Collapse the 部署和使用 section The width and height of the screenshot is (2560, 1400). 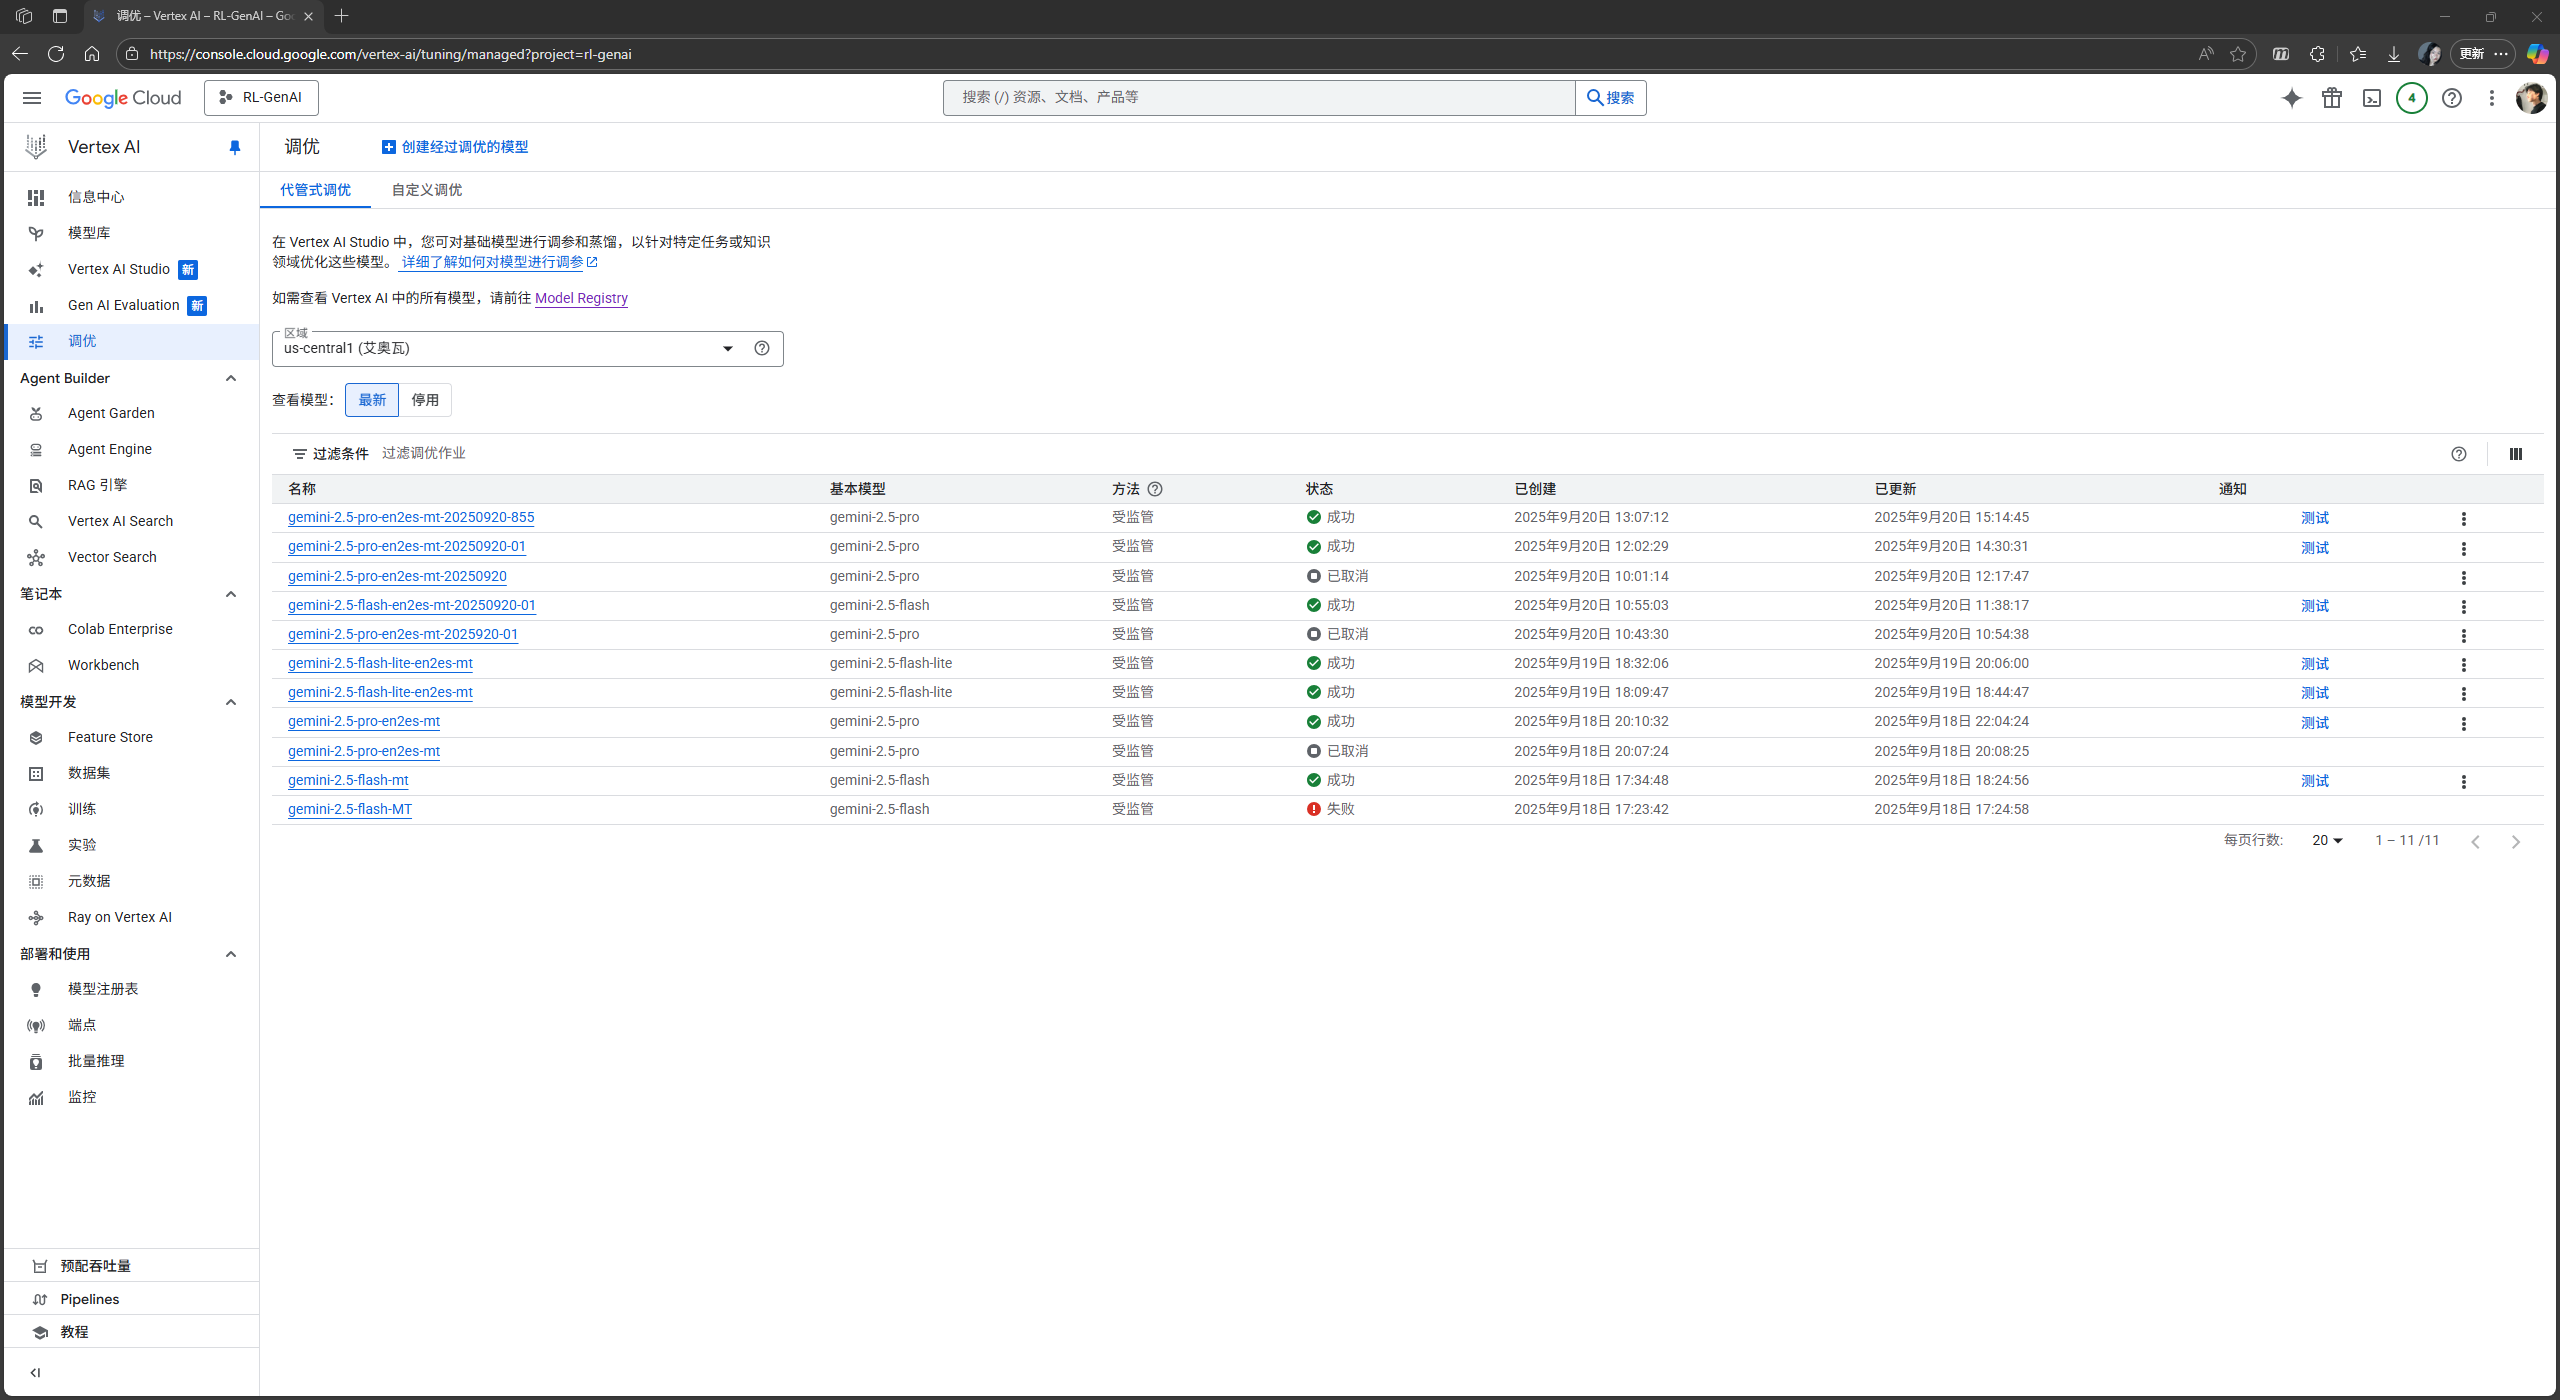click(231, 954)
